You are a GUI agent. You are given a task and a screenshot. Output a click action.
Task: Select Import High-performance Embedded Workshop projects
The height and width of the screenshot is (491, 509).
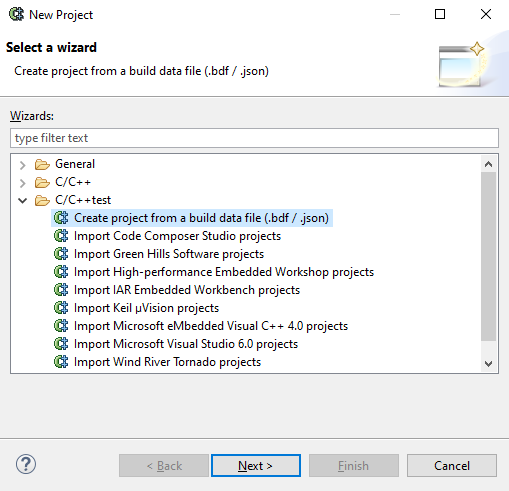(x=224, y=272)
